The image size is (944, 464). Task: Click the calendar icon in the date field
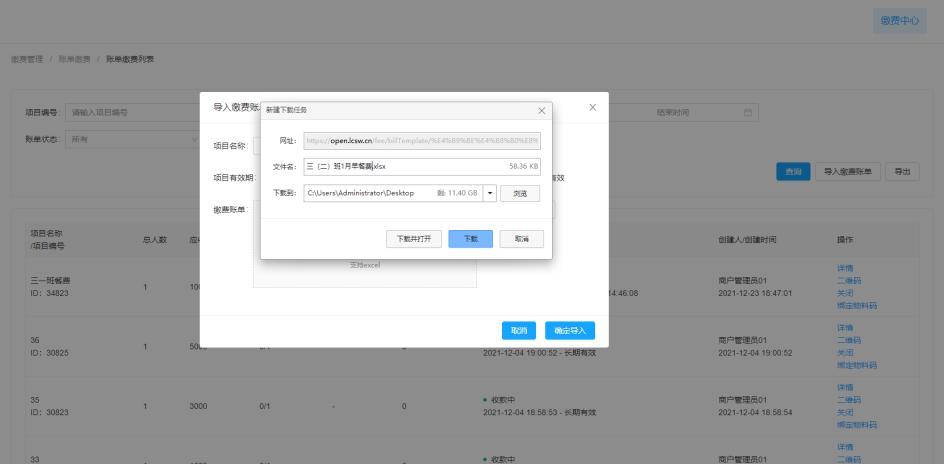pos(748,113)
